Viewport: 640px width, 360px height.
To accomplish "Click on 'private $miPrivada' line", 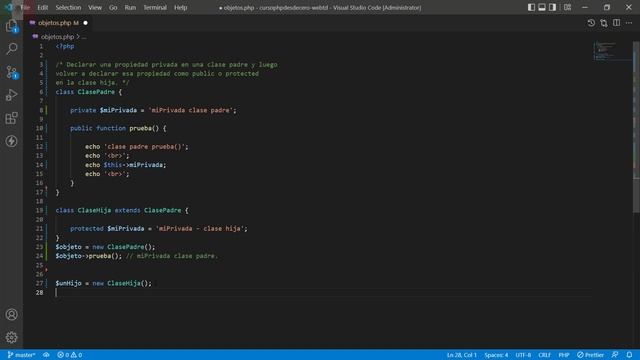I will [x=153, y=110].
